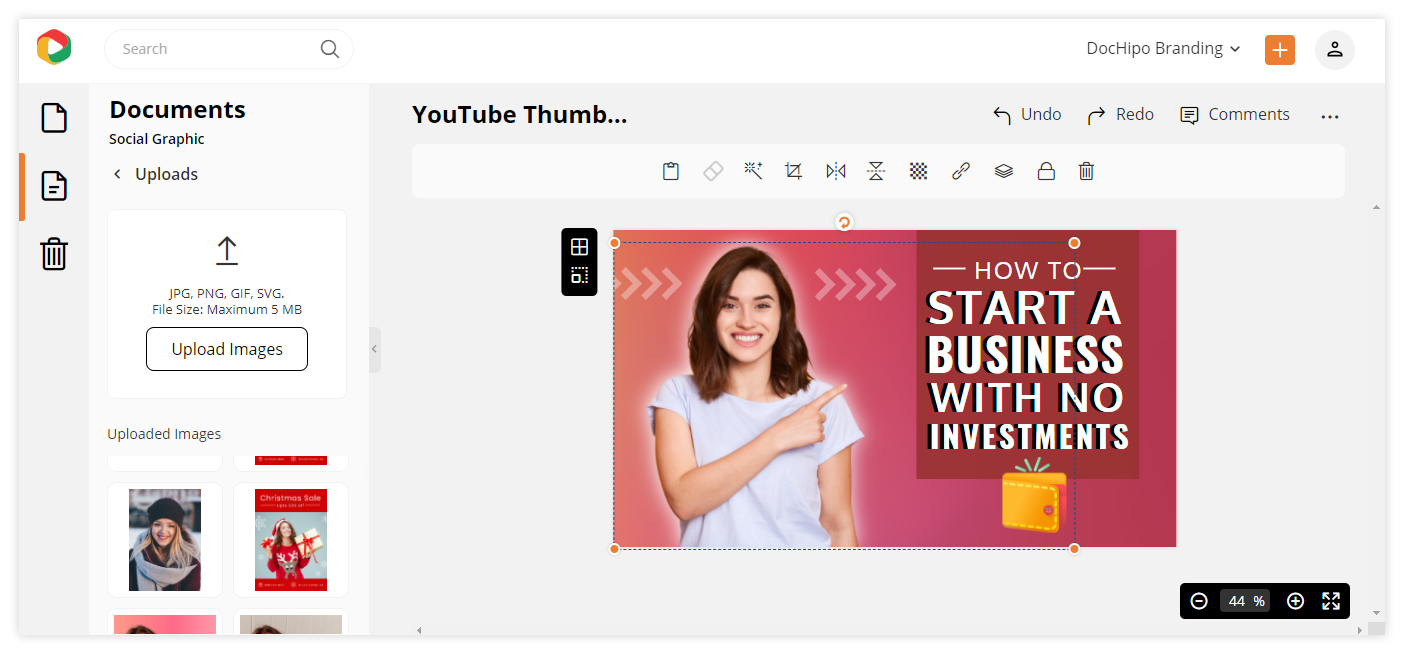Click the Undo button

click(x=1027, y=115)
